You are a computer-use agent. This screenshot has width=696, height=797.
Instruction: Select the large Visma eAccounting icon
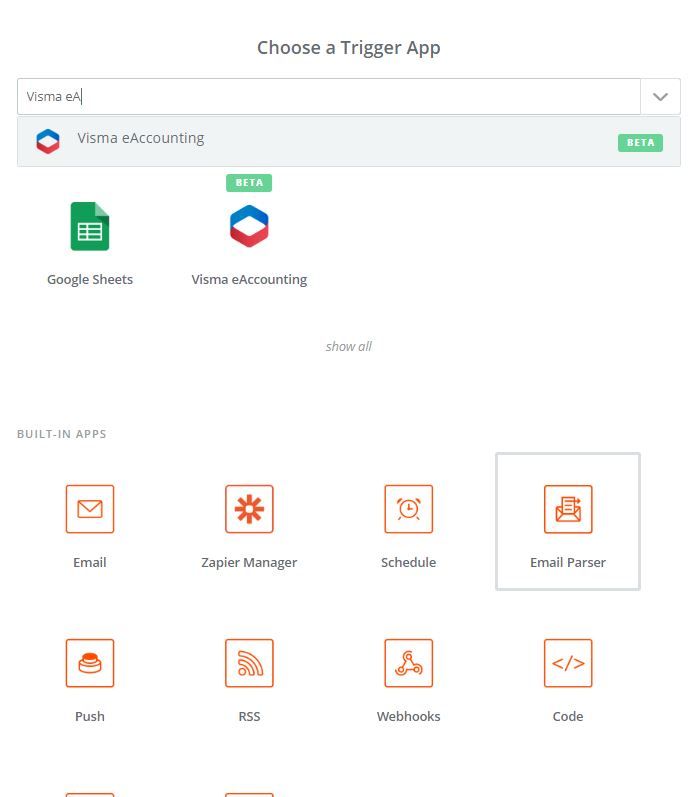pos(249,226)
